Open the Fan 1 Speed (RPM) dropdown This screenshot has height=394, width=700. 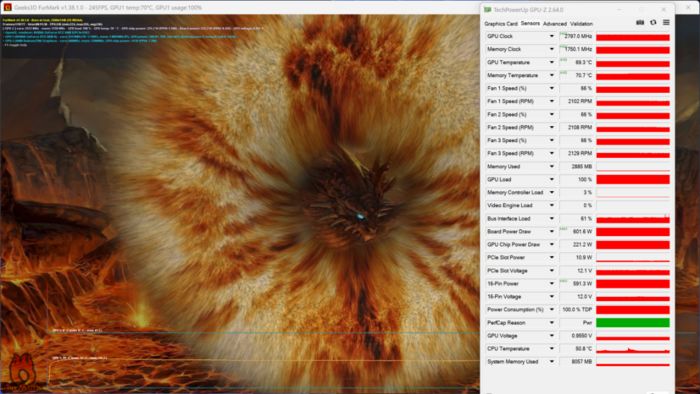pyautogui.click(x=551, y=101)
